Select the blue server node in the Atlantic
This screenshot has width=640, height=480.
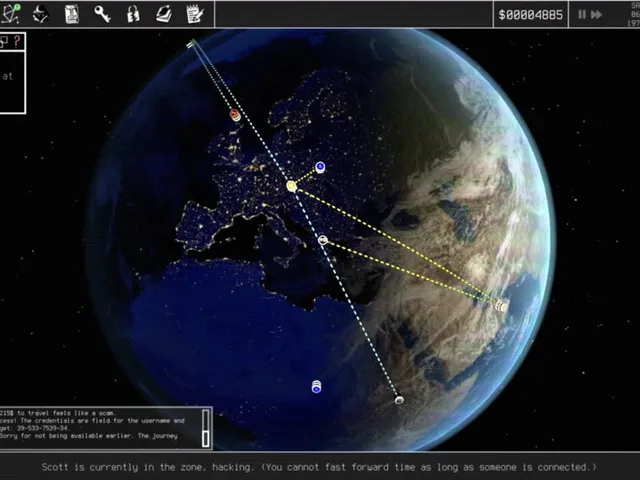click(316, 387)
